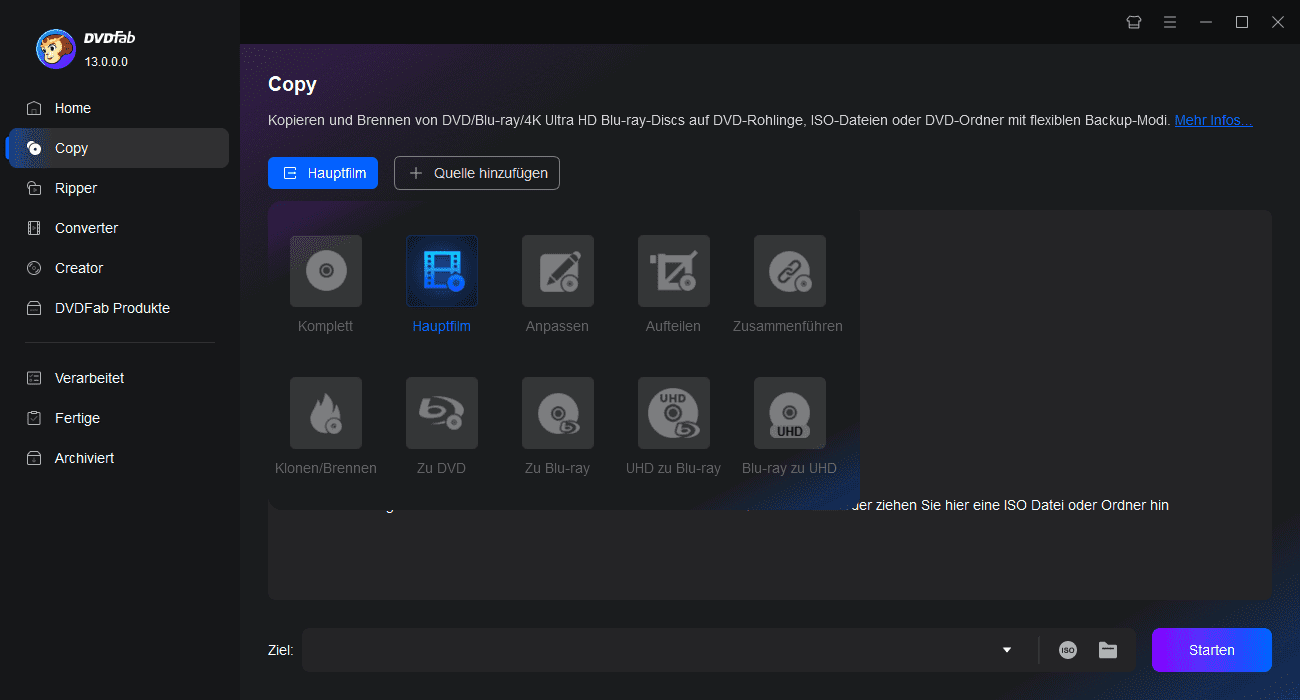Click the Copy page heading
1300x700 pixels.
(292, 84)
